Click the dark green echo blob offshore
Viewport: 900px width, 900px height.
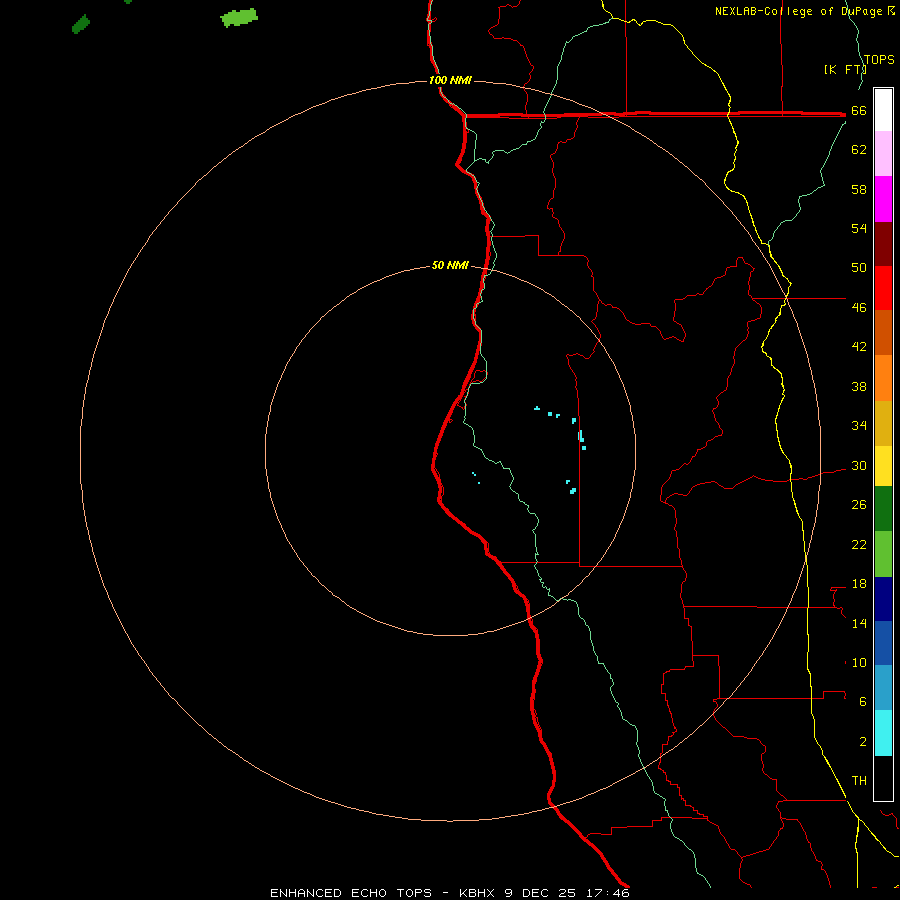pyautogui.click(x=81, y=24)
